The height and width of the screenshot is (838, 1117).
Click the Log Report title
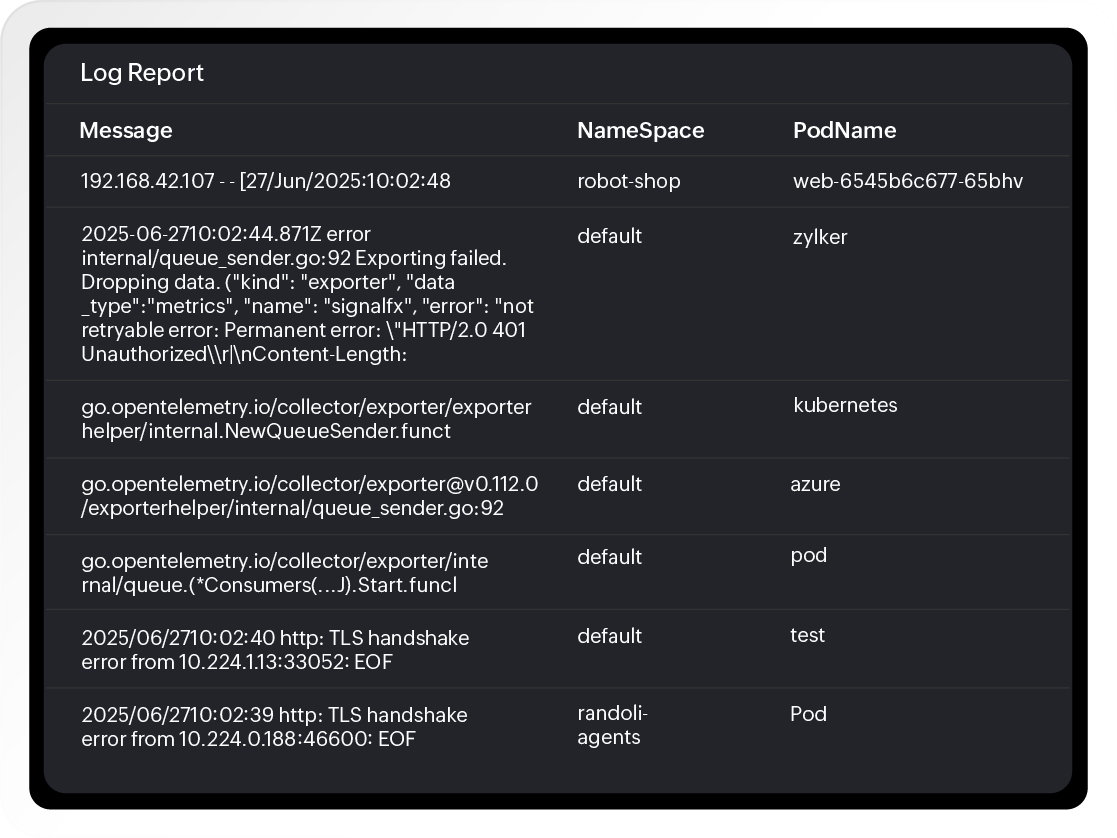click(x=142, y=73)
